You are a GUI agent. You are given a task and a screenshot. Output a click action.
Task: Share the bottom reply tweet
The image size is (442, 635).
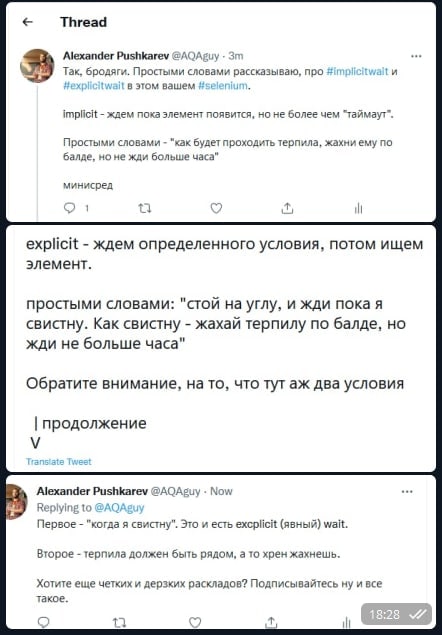[x=271, y=622]
